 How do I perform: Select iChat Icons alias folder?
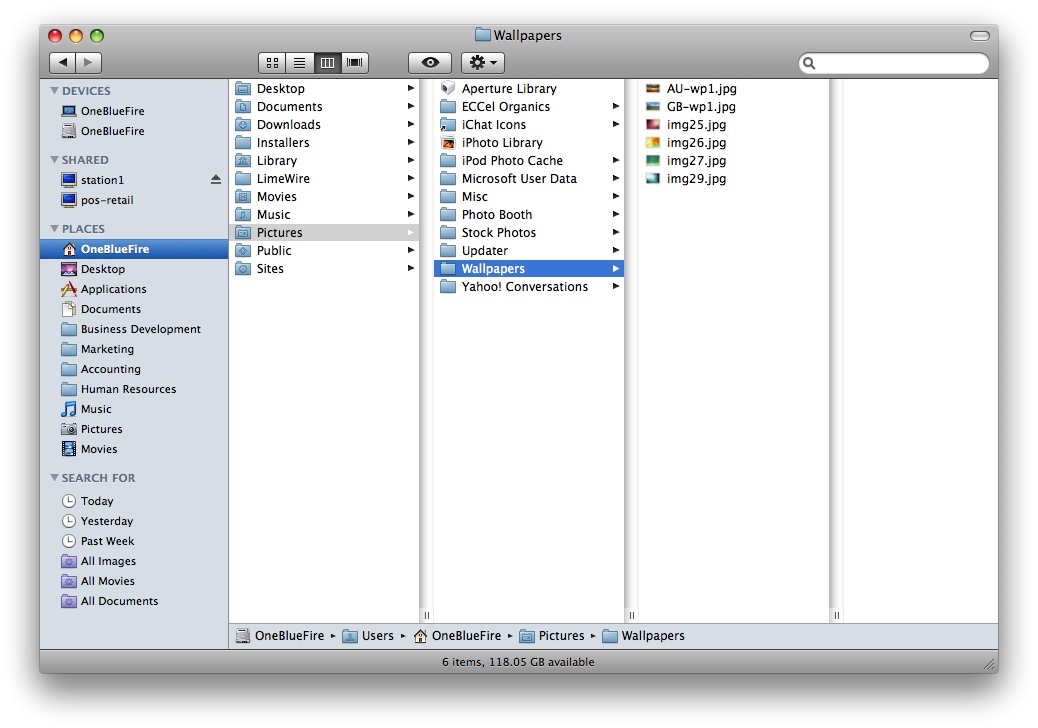529,124
